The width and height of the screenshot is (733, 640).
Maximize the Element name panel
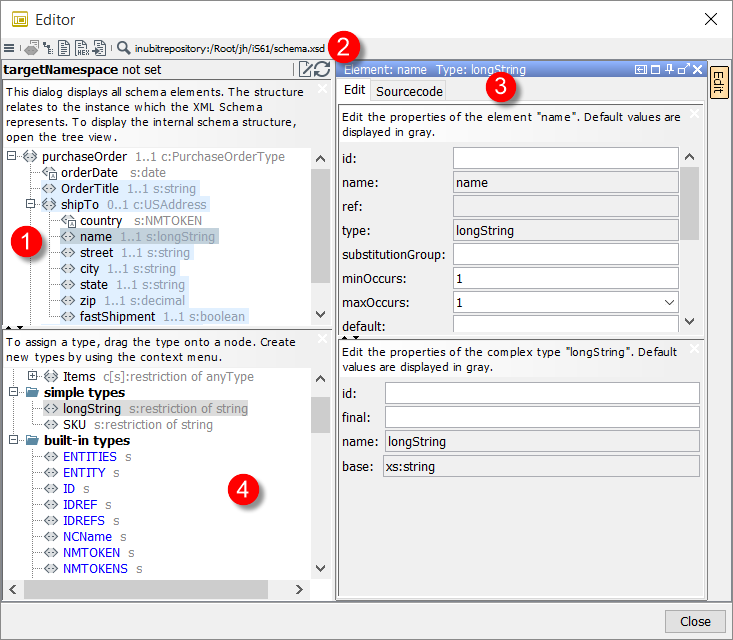point(655,70)
